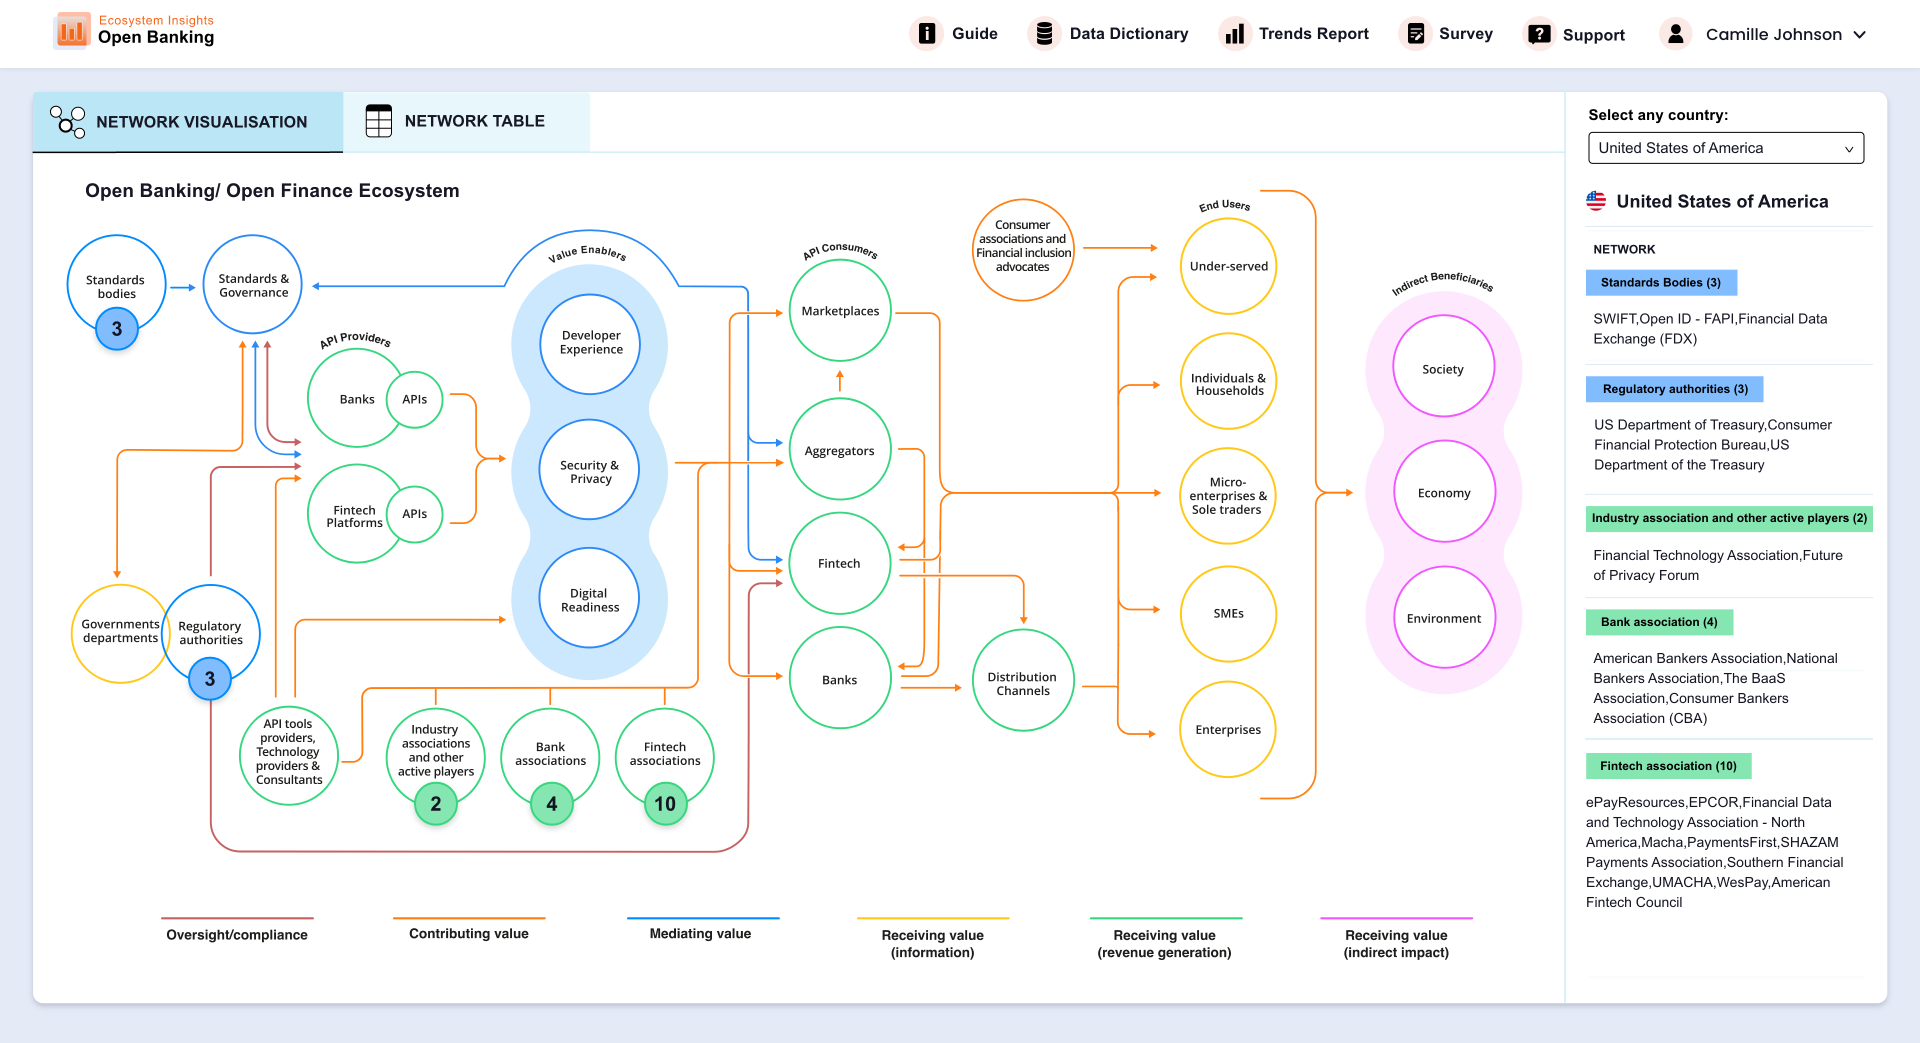Viewport: 1920px width, 1043px height.
Task: Open the Guide menu item
Action: pyautogui.click(x=954, y=34)
